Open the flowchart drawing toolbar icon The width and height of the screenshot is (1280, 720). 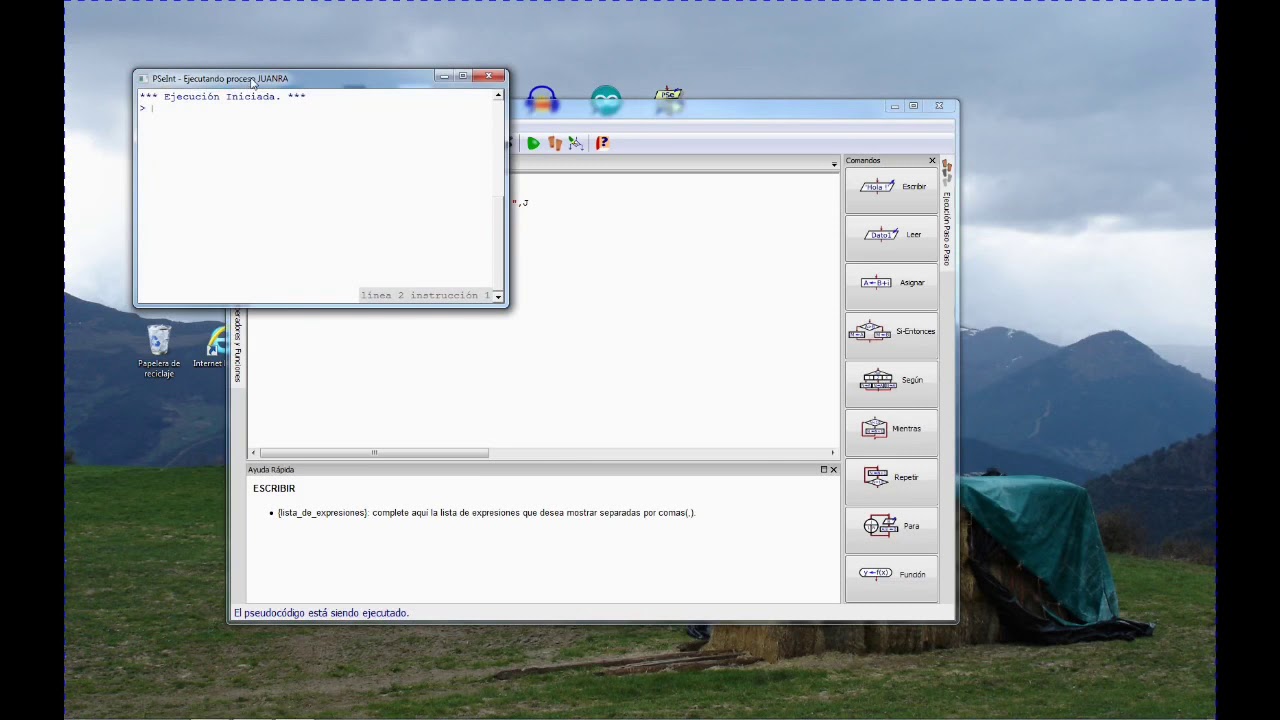point(576,143)
